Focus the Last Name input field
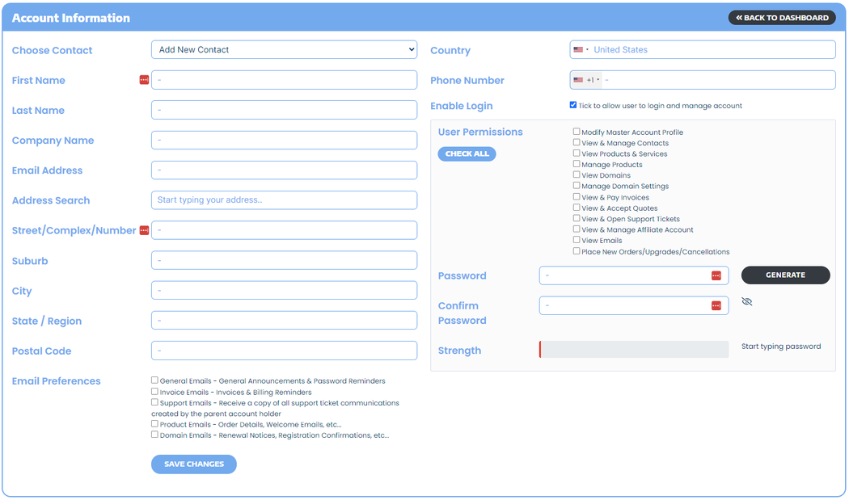Image resolution: width=850 pixels, height=500 pixels. [285, 110]
